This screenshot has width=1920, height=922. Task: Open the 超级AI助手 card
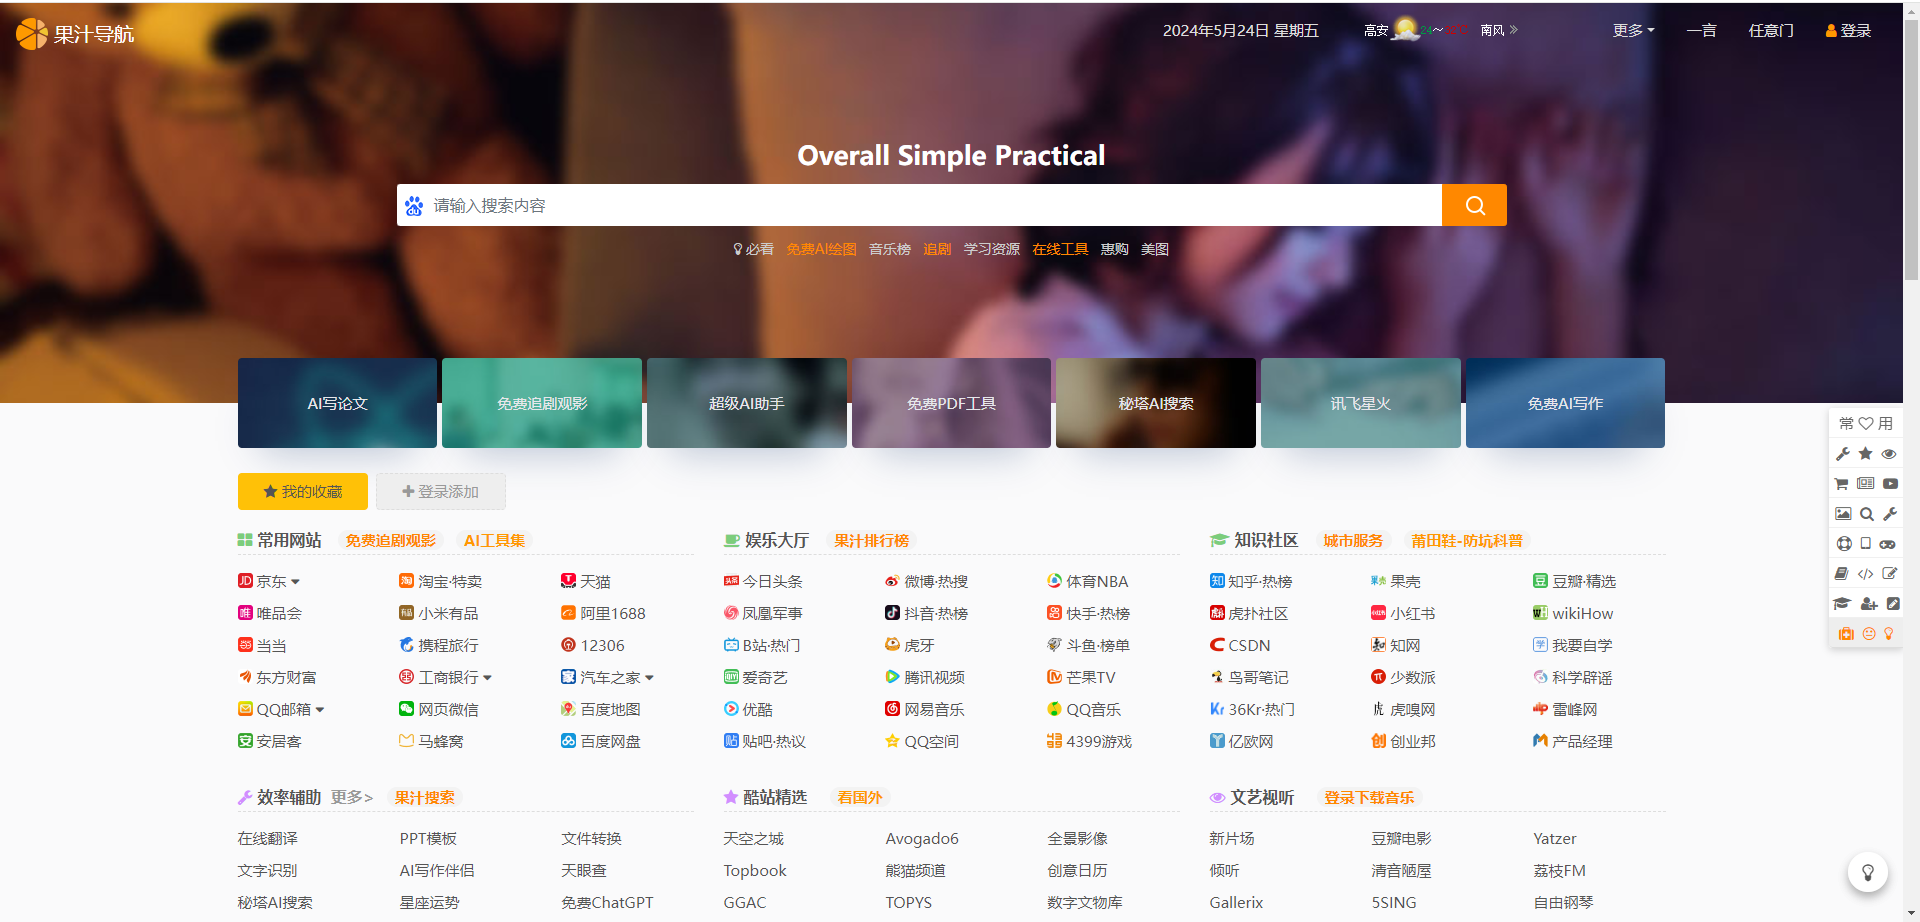pyautogui.click(x=747, y=403)
